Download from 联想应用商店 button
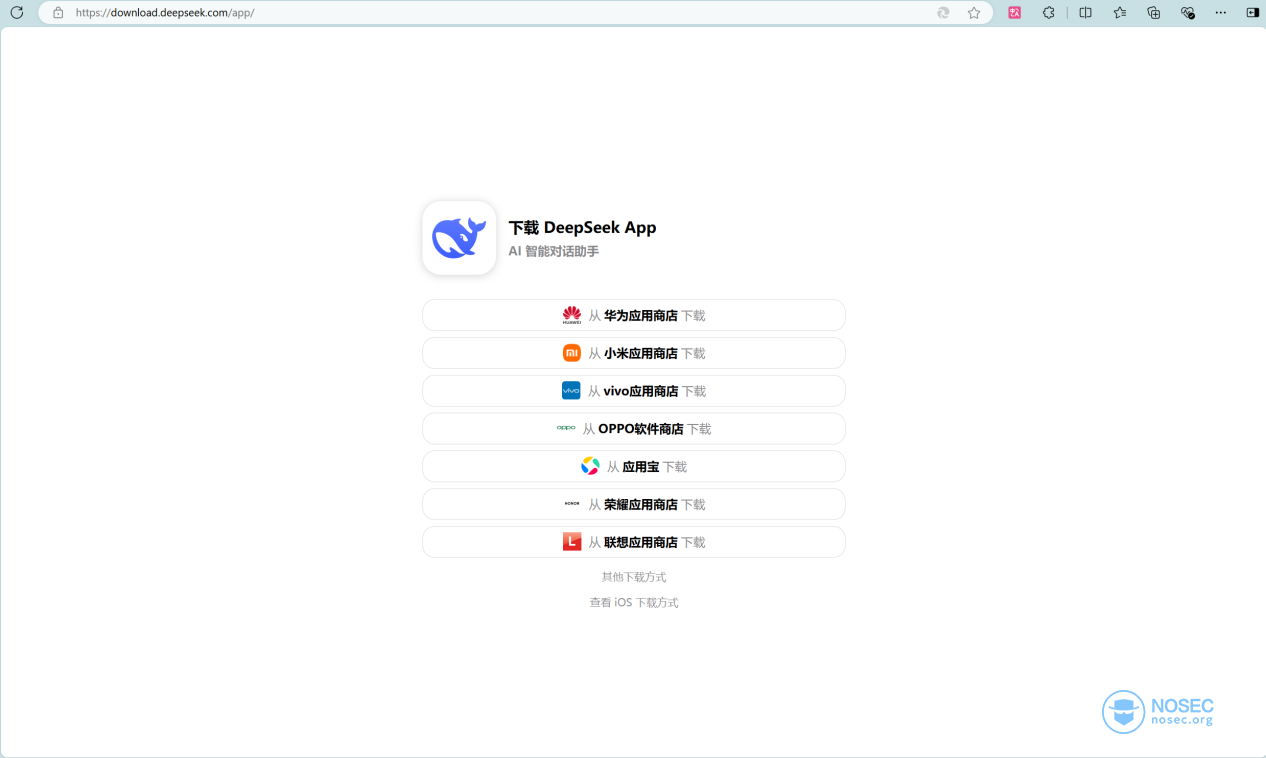 (634, 542)
